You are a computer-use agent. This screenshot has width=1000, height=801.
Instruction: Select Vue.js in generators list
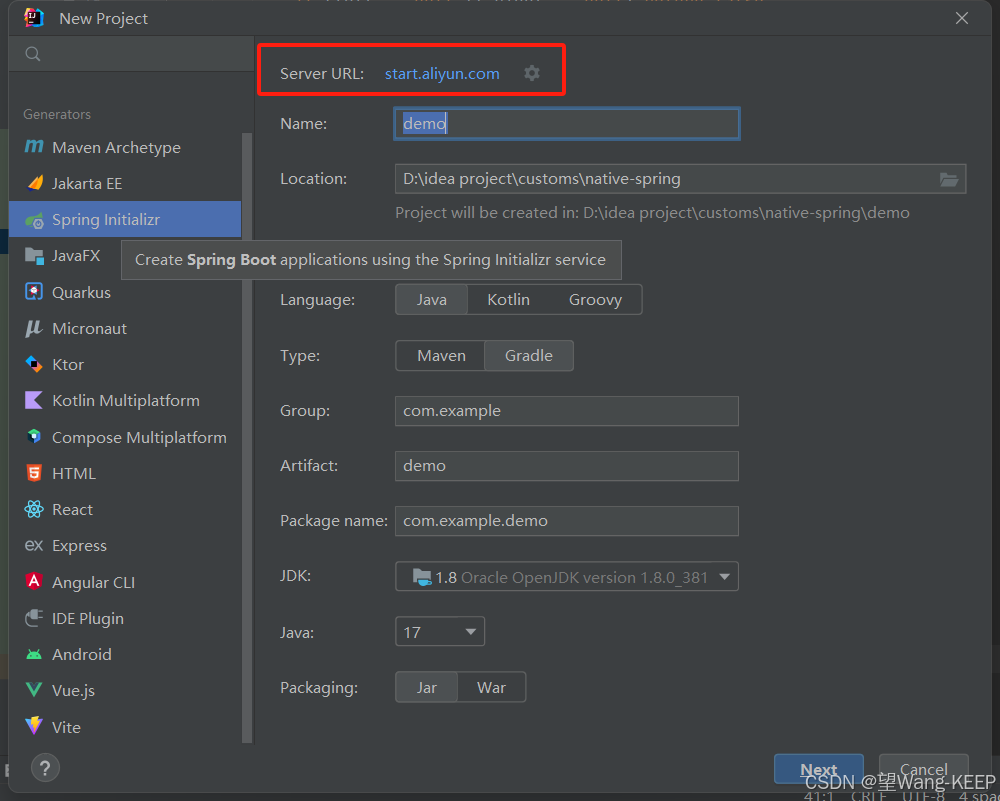coord(125,690)
